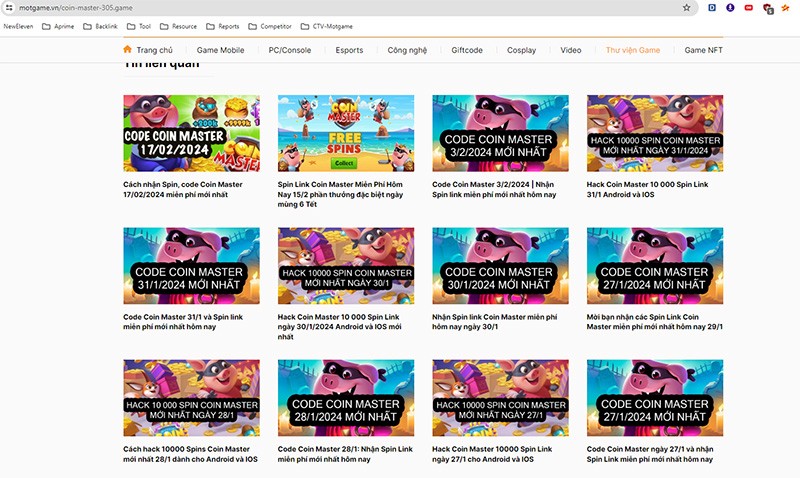Click the orange home icon beside Trang chủ
Screen dimensions: 800x478
(x=127, y=49)
